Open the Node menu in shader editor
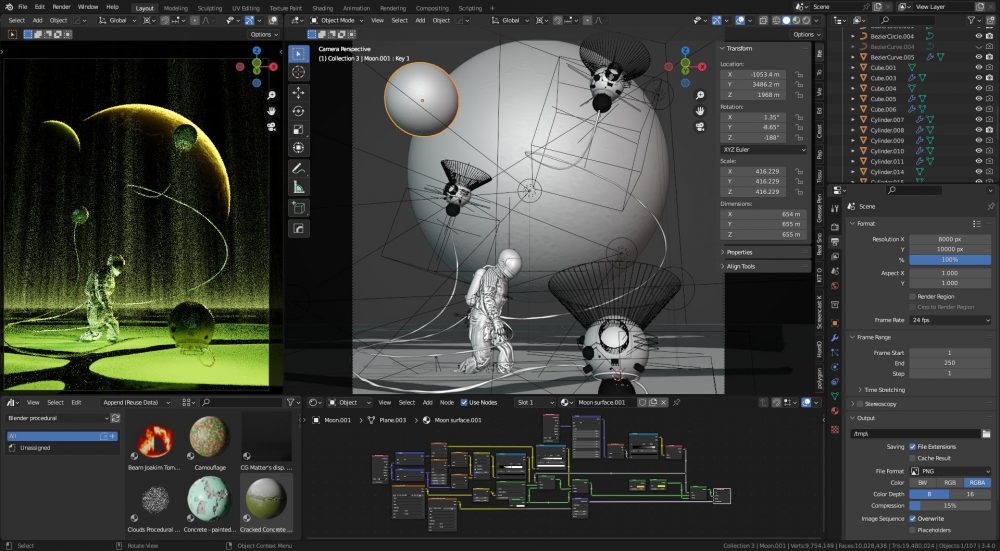Screen dimensions: 1000x551 [x=447, y=402]
